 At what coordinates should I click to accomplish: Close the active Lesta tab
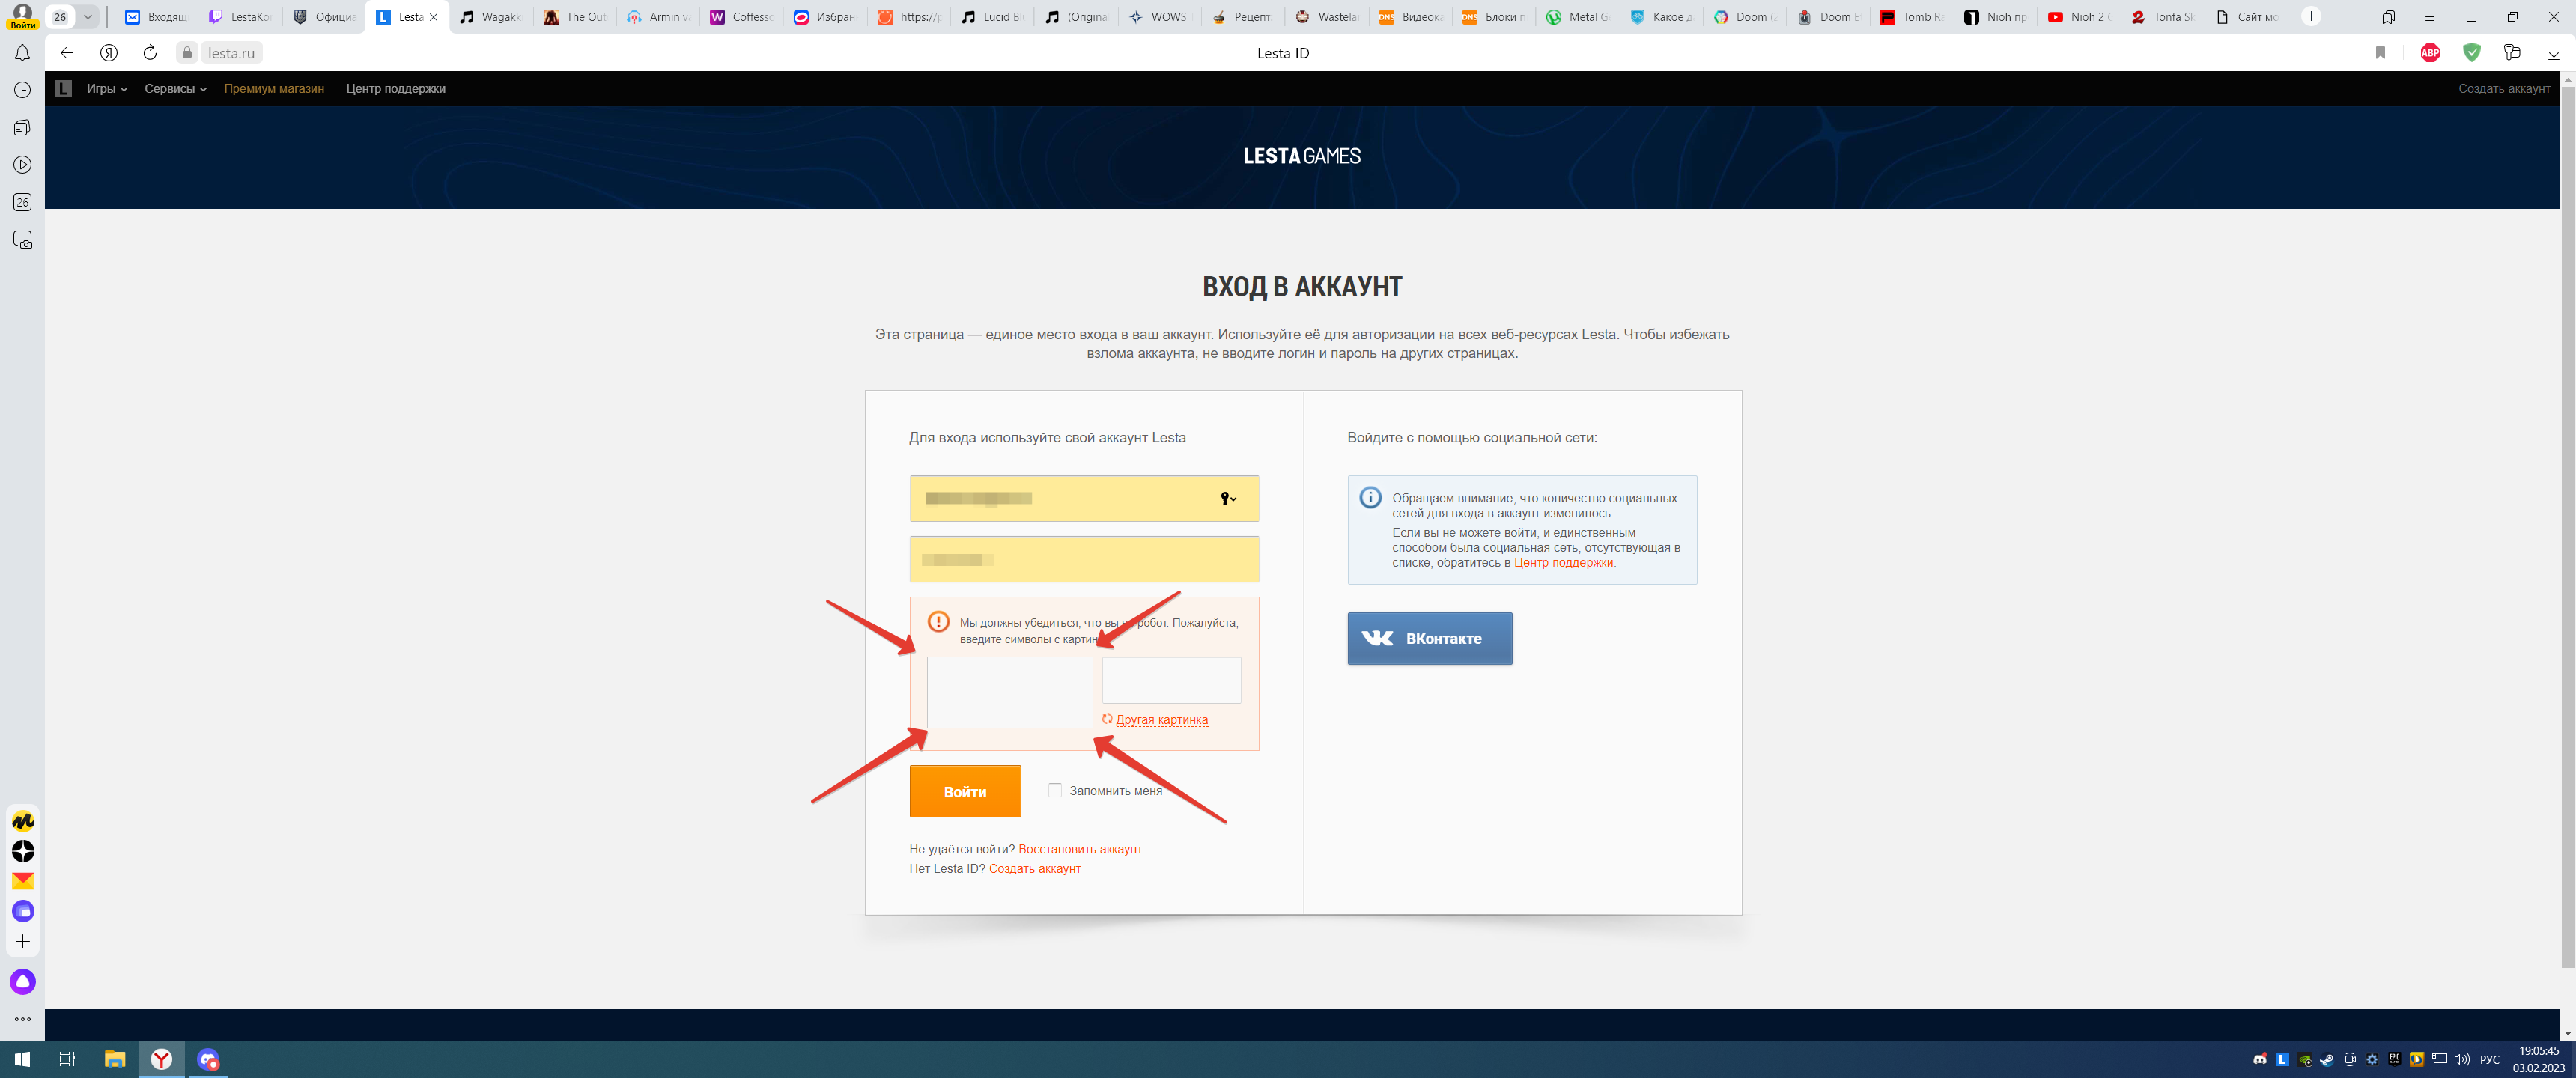pos(433,17)
